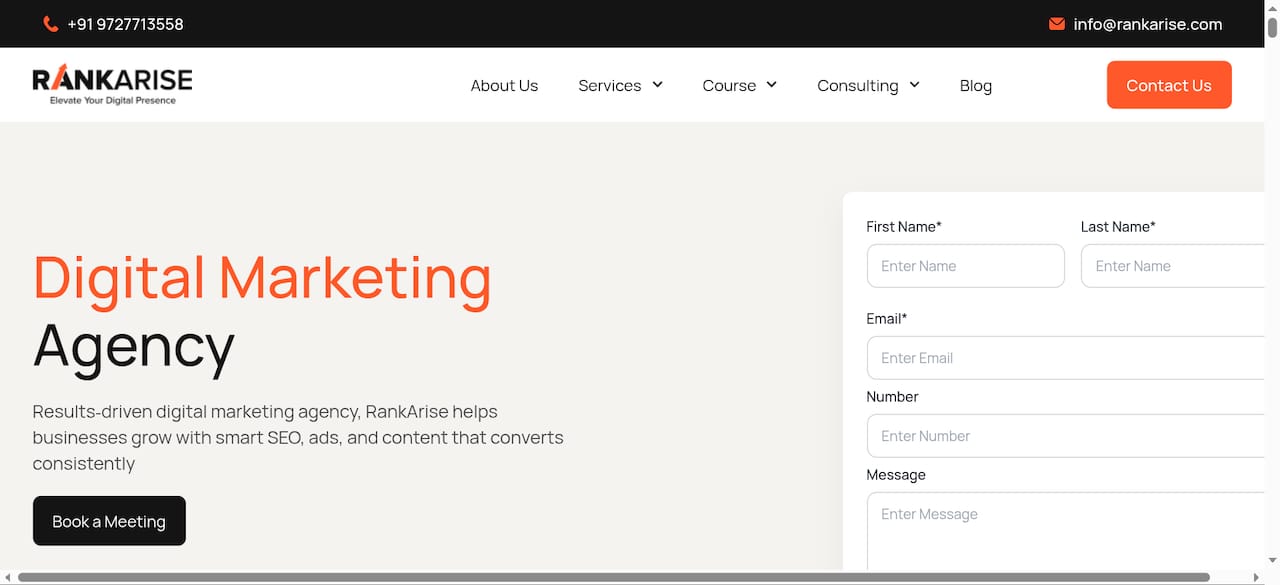Focus the Enter Email field
This screenshot has height=585, width=1280.
pos(1066,358)
